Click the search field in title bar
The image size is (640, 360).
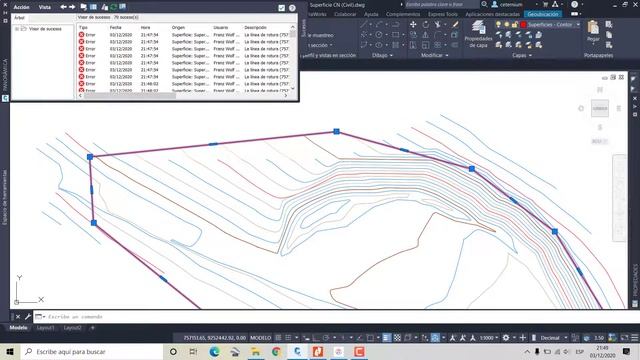(x=442, y=4)
